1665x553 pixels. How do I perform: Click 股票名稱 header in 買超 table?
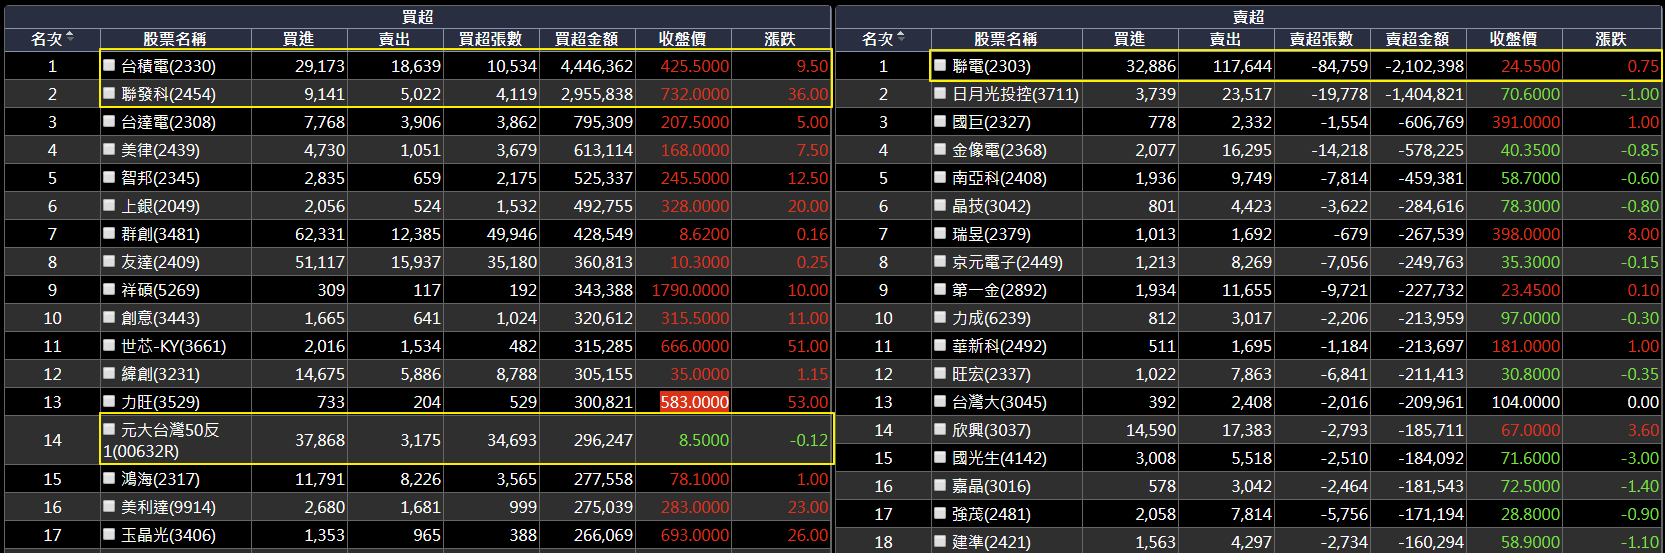(175, 39)
